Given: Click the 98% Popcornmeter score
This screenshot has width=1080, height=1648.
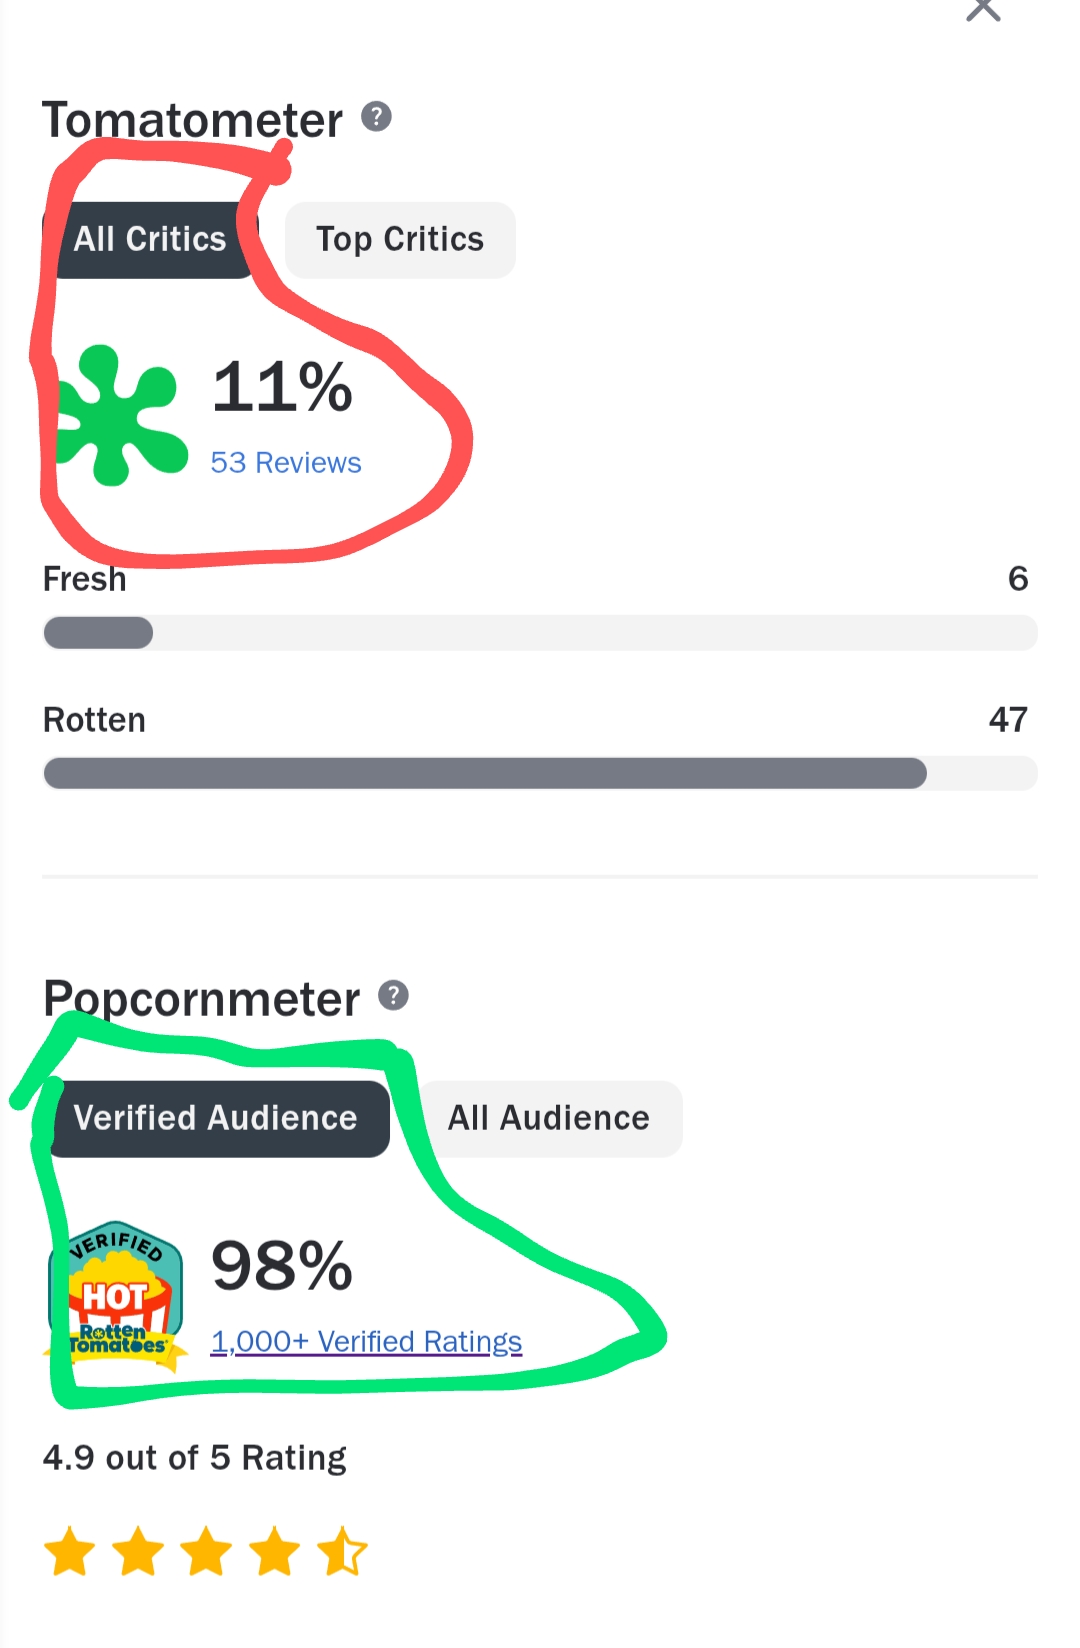Looking at the screenshot, I should 282,1266.
